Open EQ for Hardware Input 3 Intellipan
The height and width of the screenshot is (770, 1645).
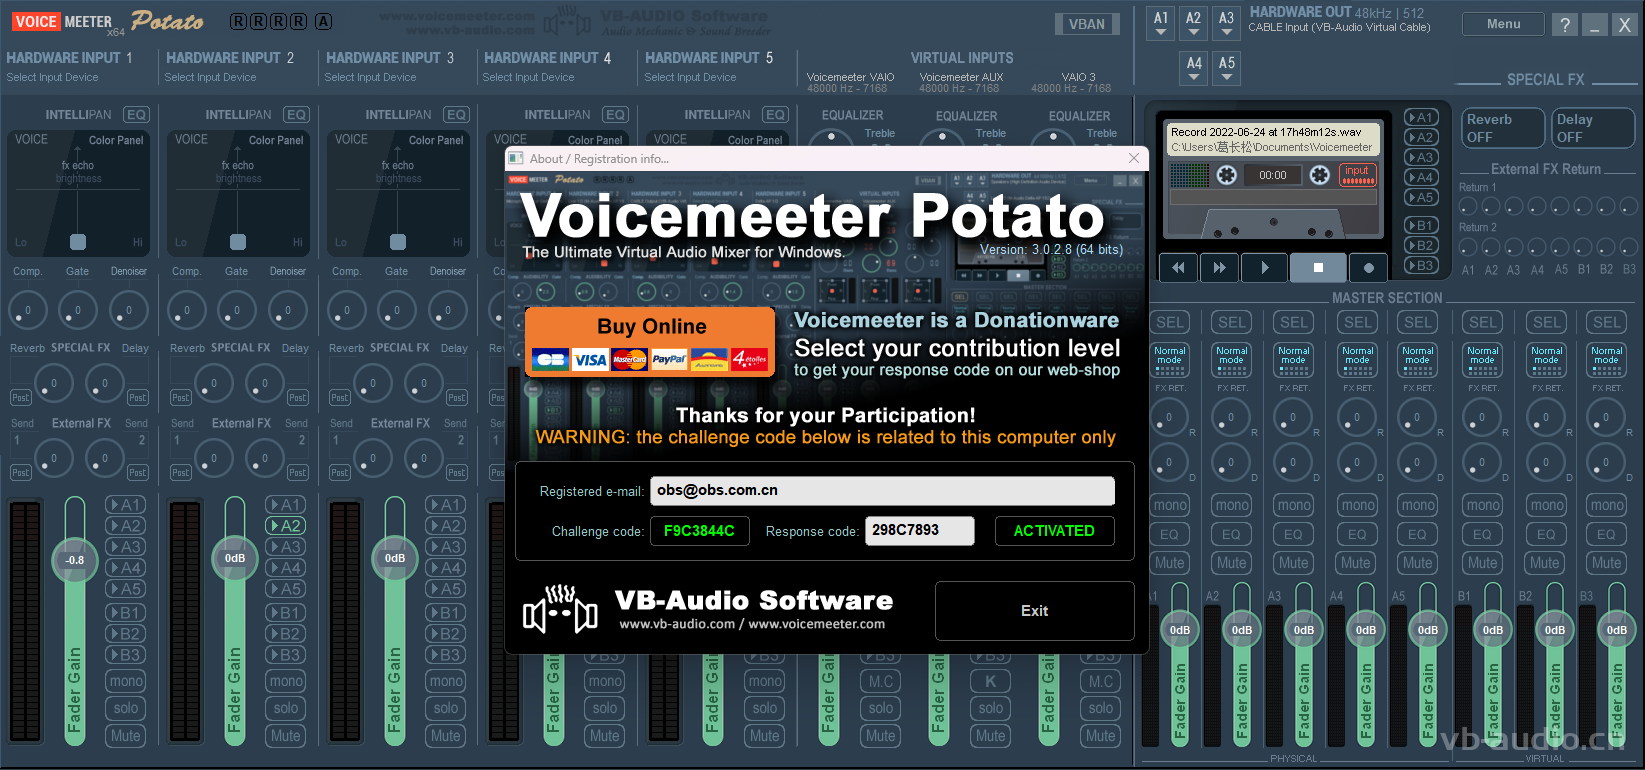pos(456,115)
